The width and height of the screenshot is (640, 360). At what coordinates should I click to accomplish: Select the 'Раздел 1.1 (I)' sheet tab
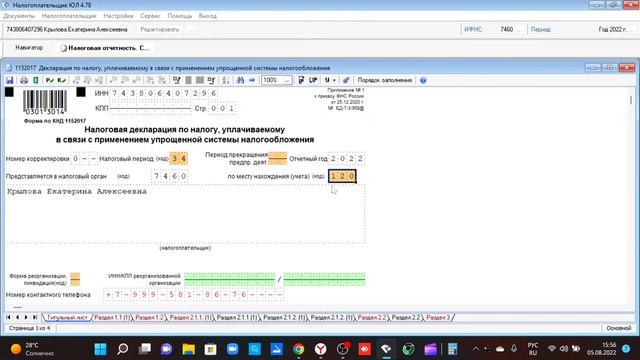[112, 317]
